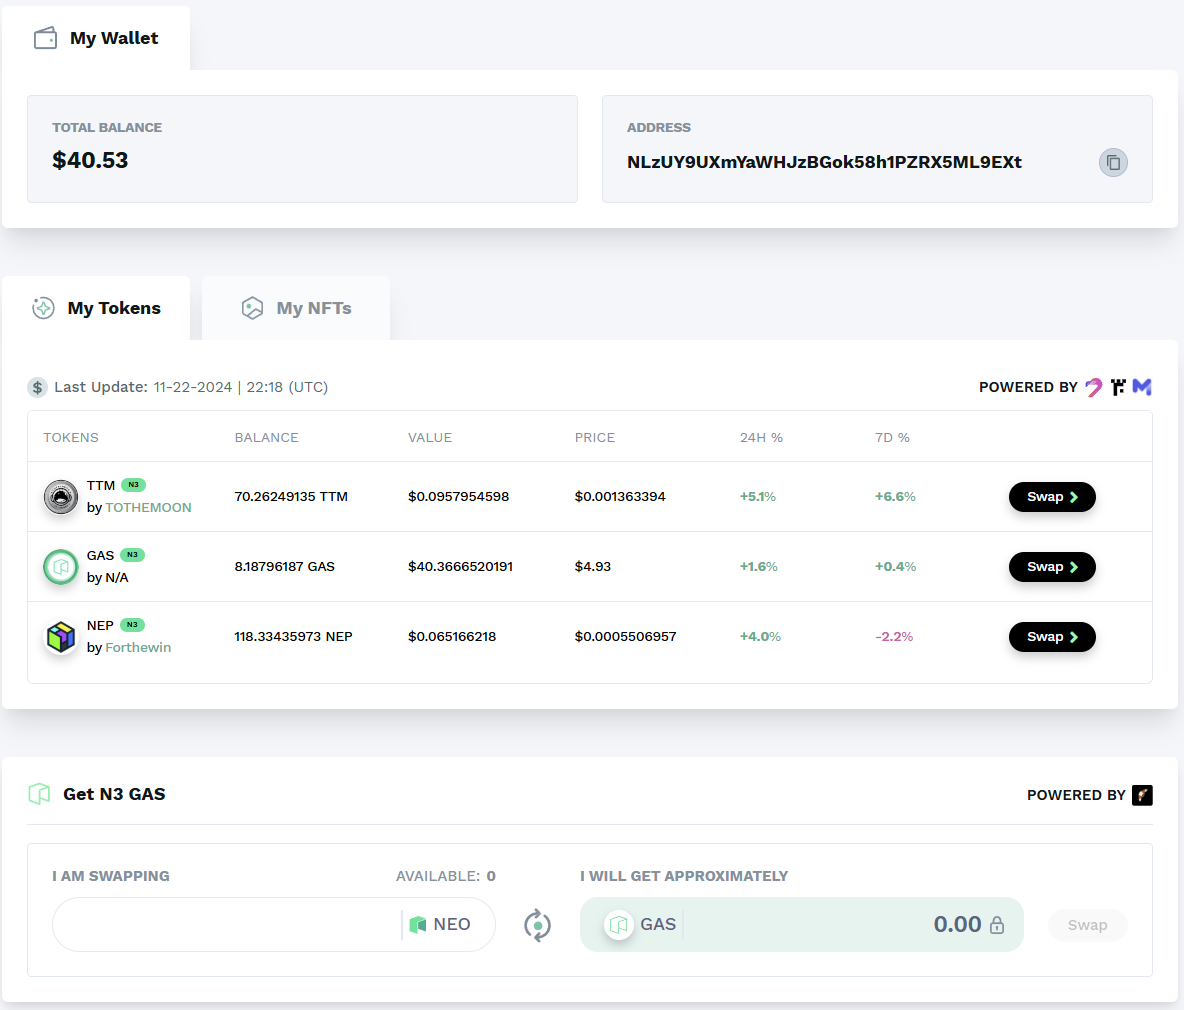
Task: Click the GAS token logo
Action: click(61, 567)
